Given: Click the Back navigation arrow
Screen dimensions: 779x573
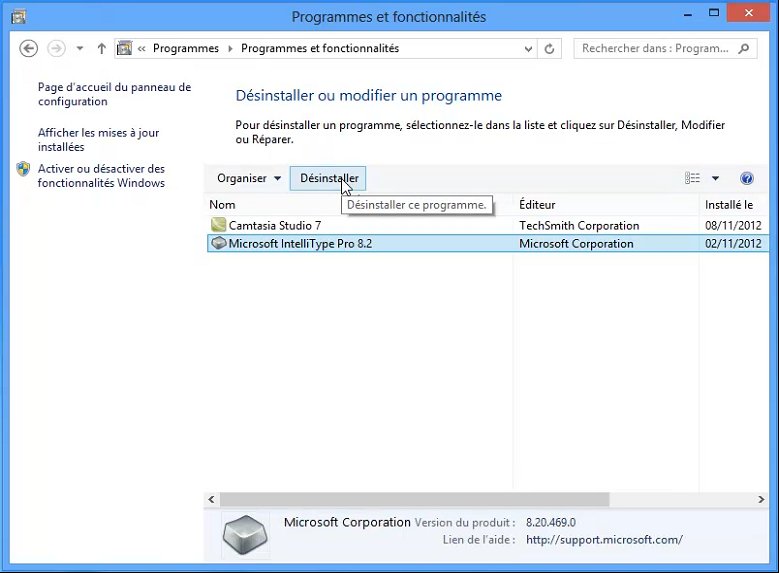Looking at the screenshot, I should pyautogui.click(x=28, y=48).
